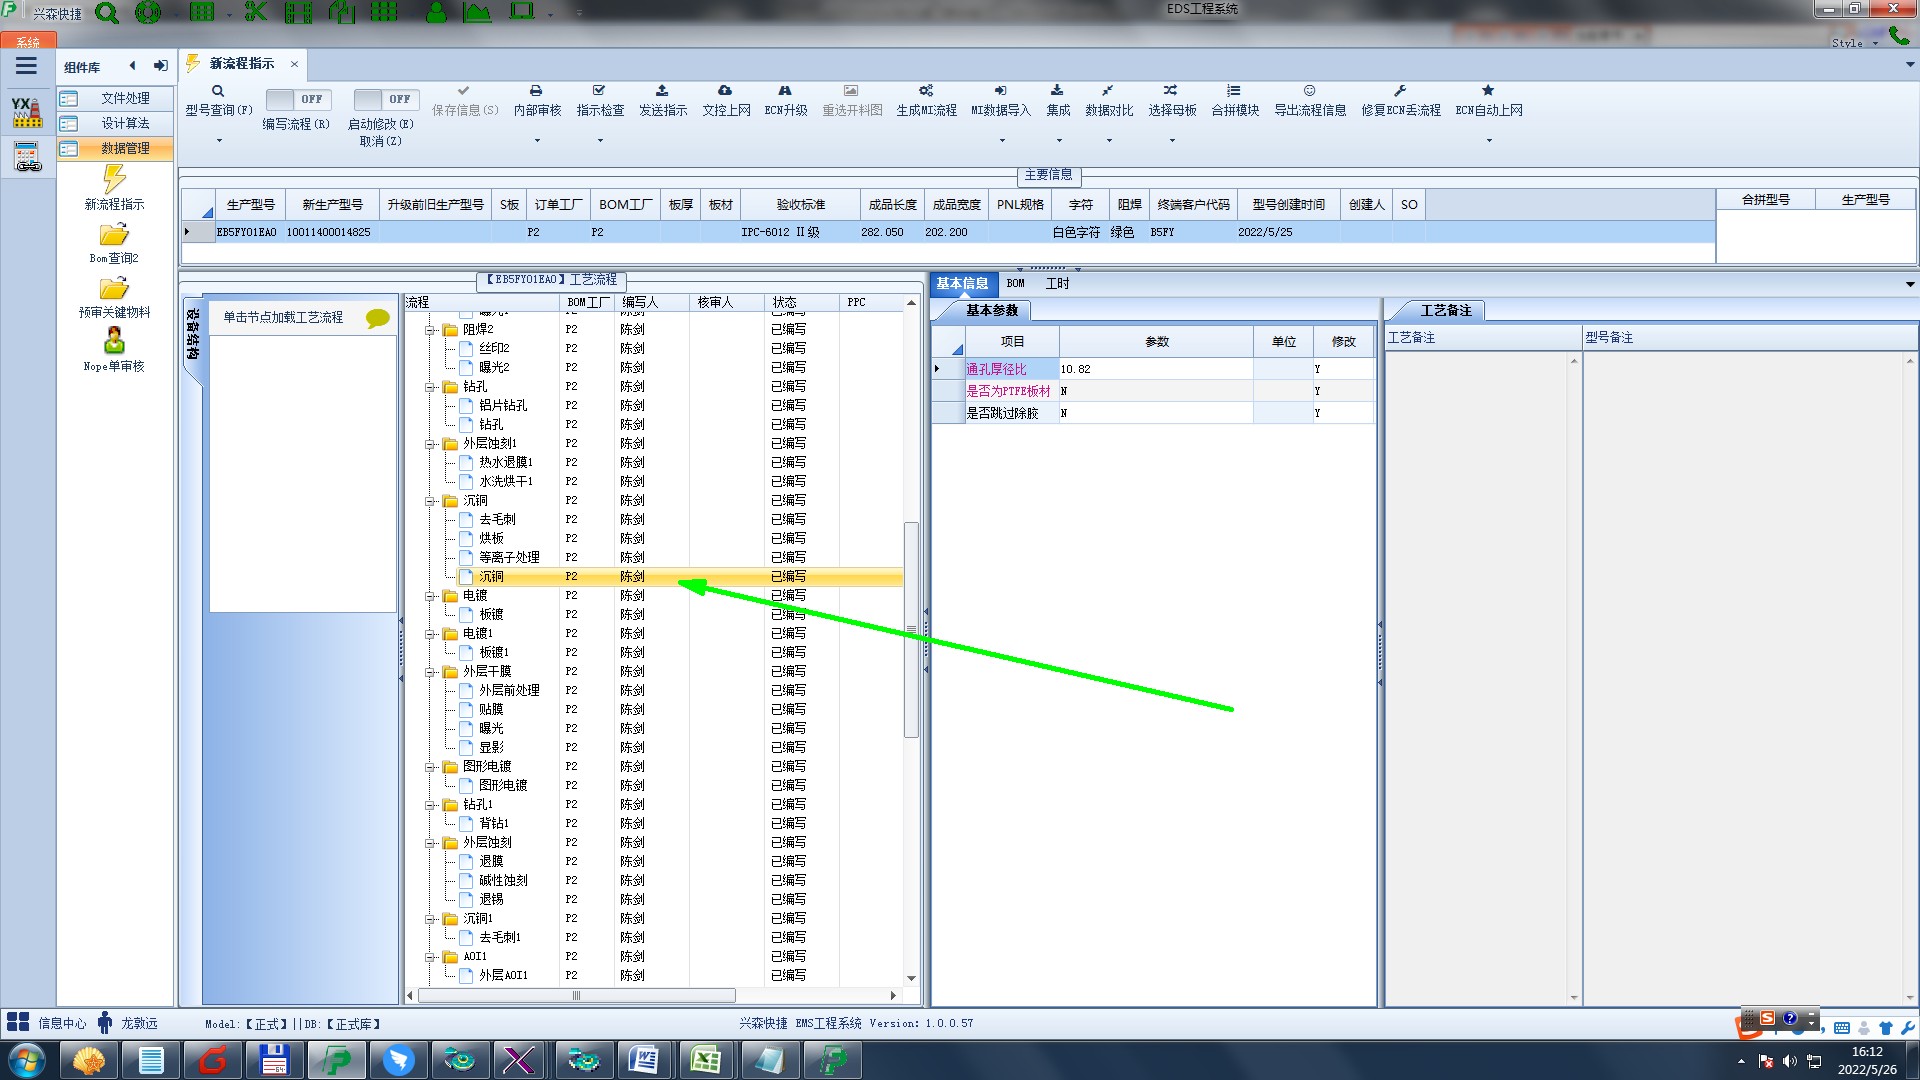The height and width of the screenshot is (1080, 1920).
Task: Switch to the BOM tab
Action: [1015, 284]
